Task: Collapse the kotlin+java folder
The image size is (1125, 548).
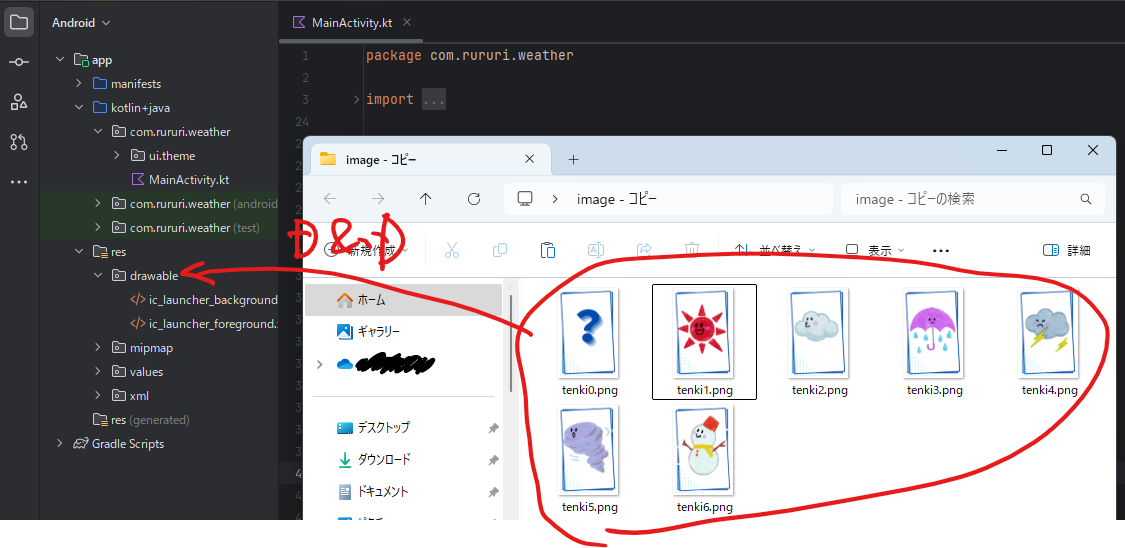Action: click(79, 108)
